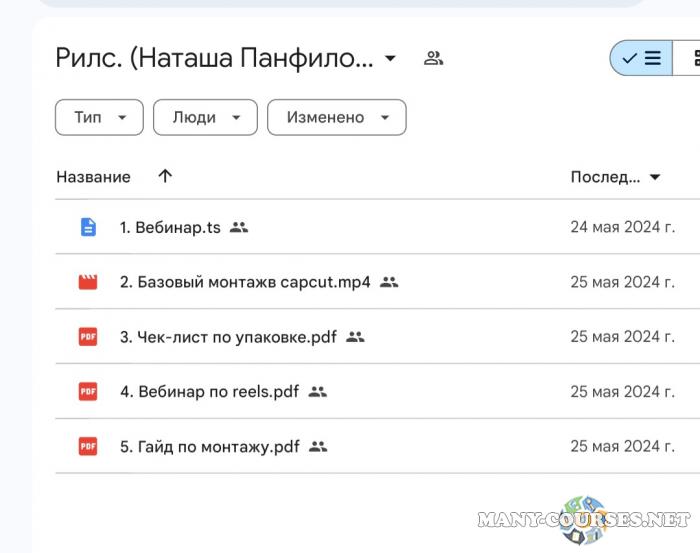Click the PDF icon of Вебинар по reels
Screen dimensions: 700x553
88,392
